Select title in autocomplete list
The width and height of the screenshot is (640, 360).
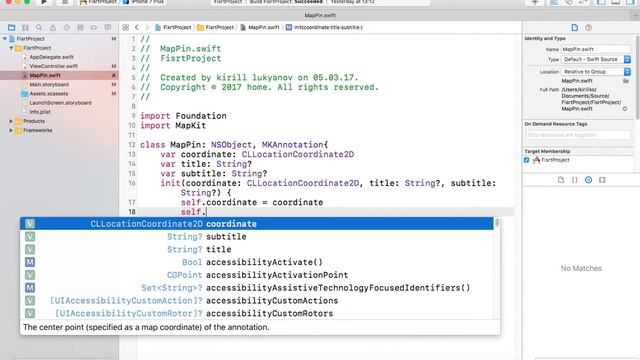(256, 249)
